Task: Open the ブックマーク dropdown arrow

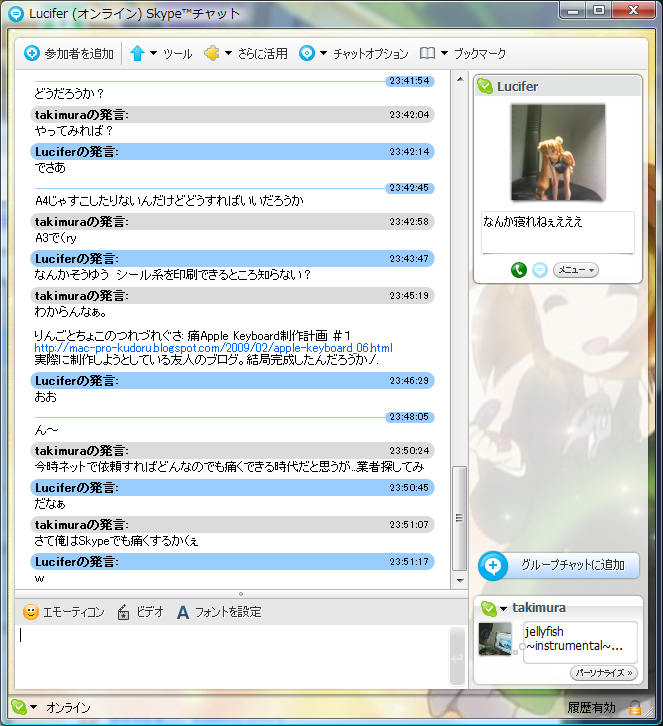Action: point(444,53)
